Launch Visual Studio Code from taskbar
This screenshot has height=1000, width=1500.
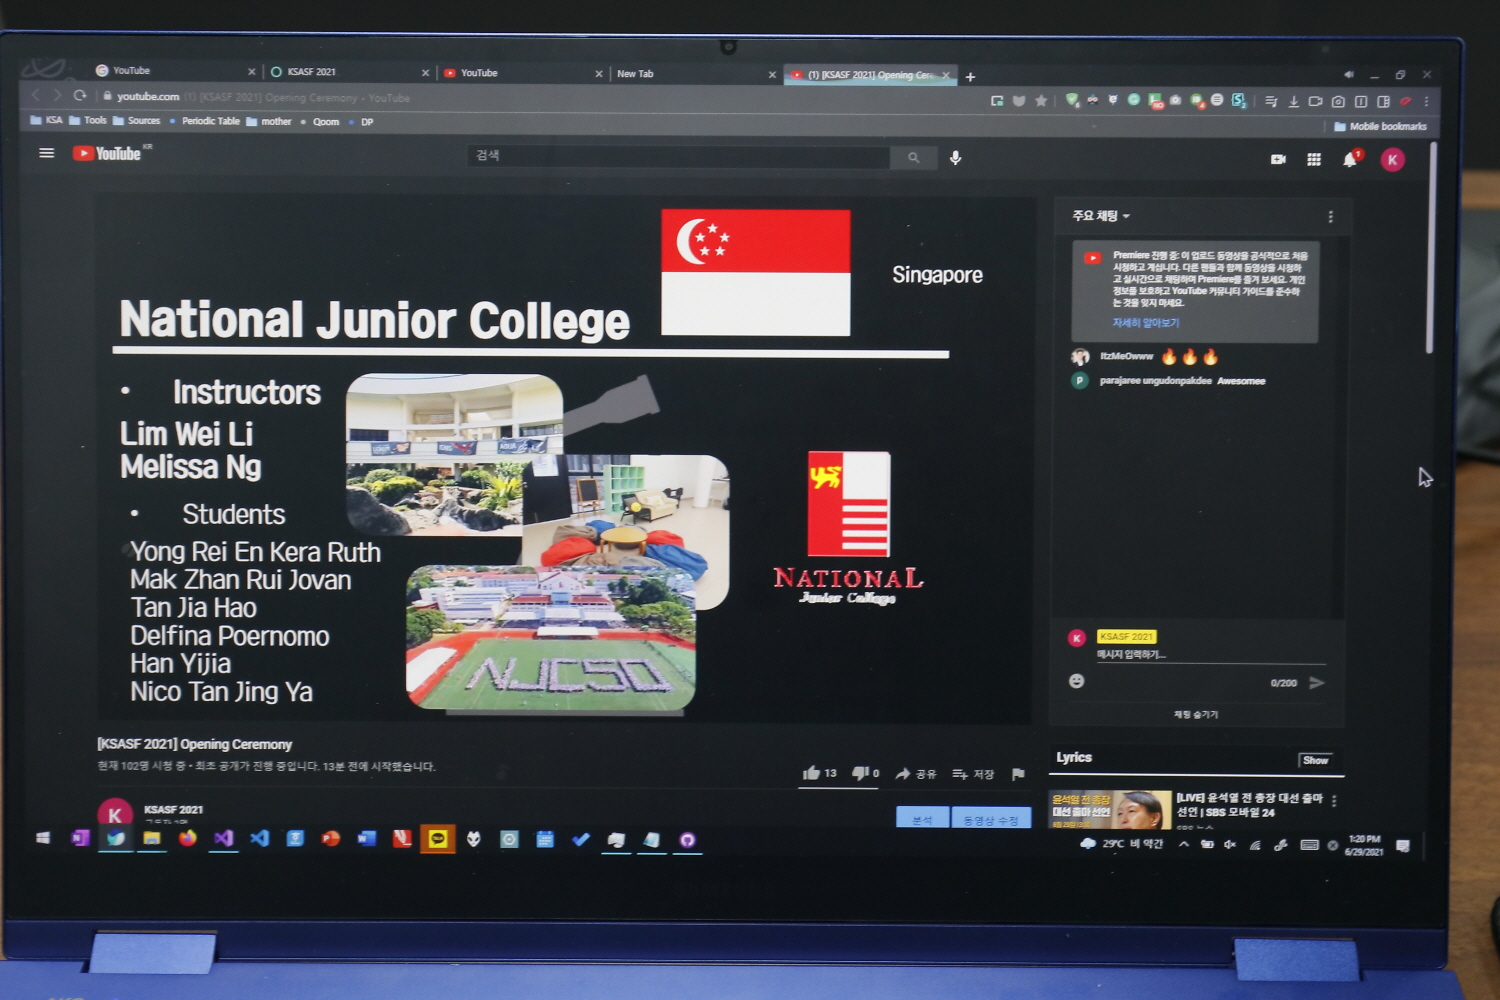[x=260, y=838]
